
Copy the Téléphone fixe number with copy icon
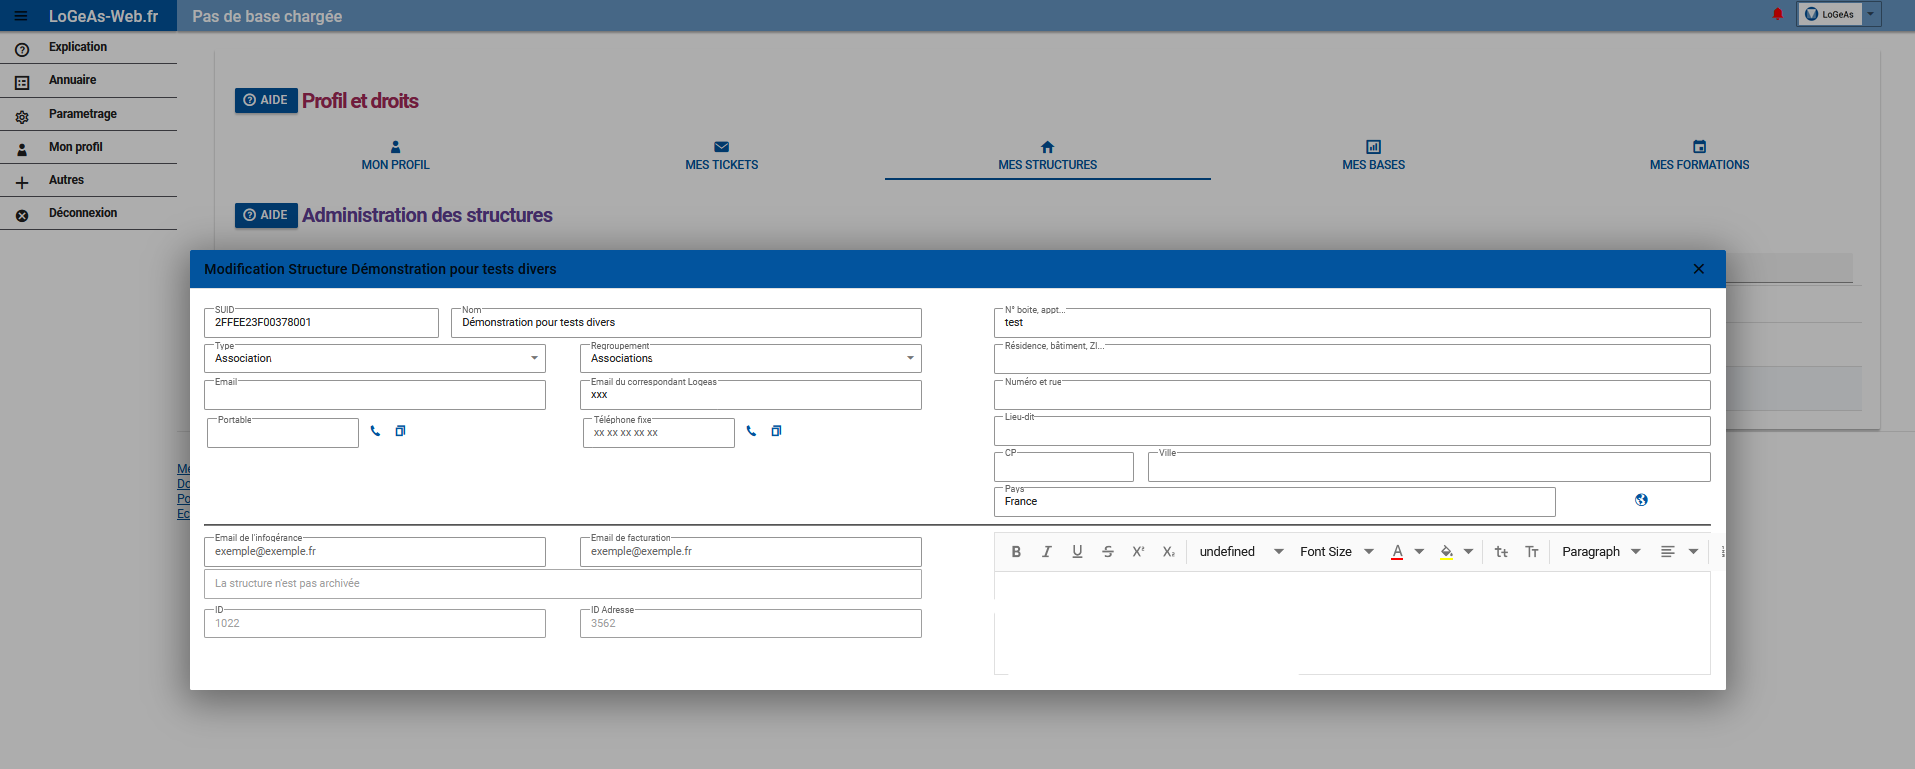[776, 431]
